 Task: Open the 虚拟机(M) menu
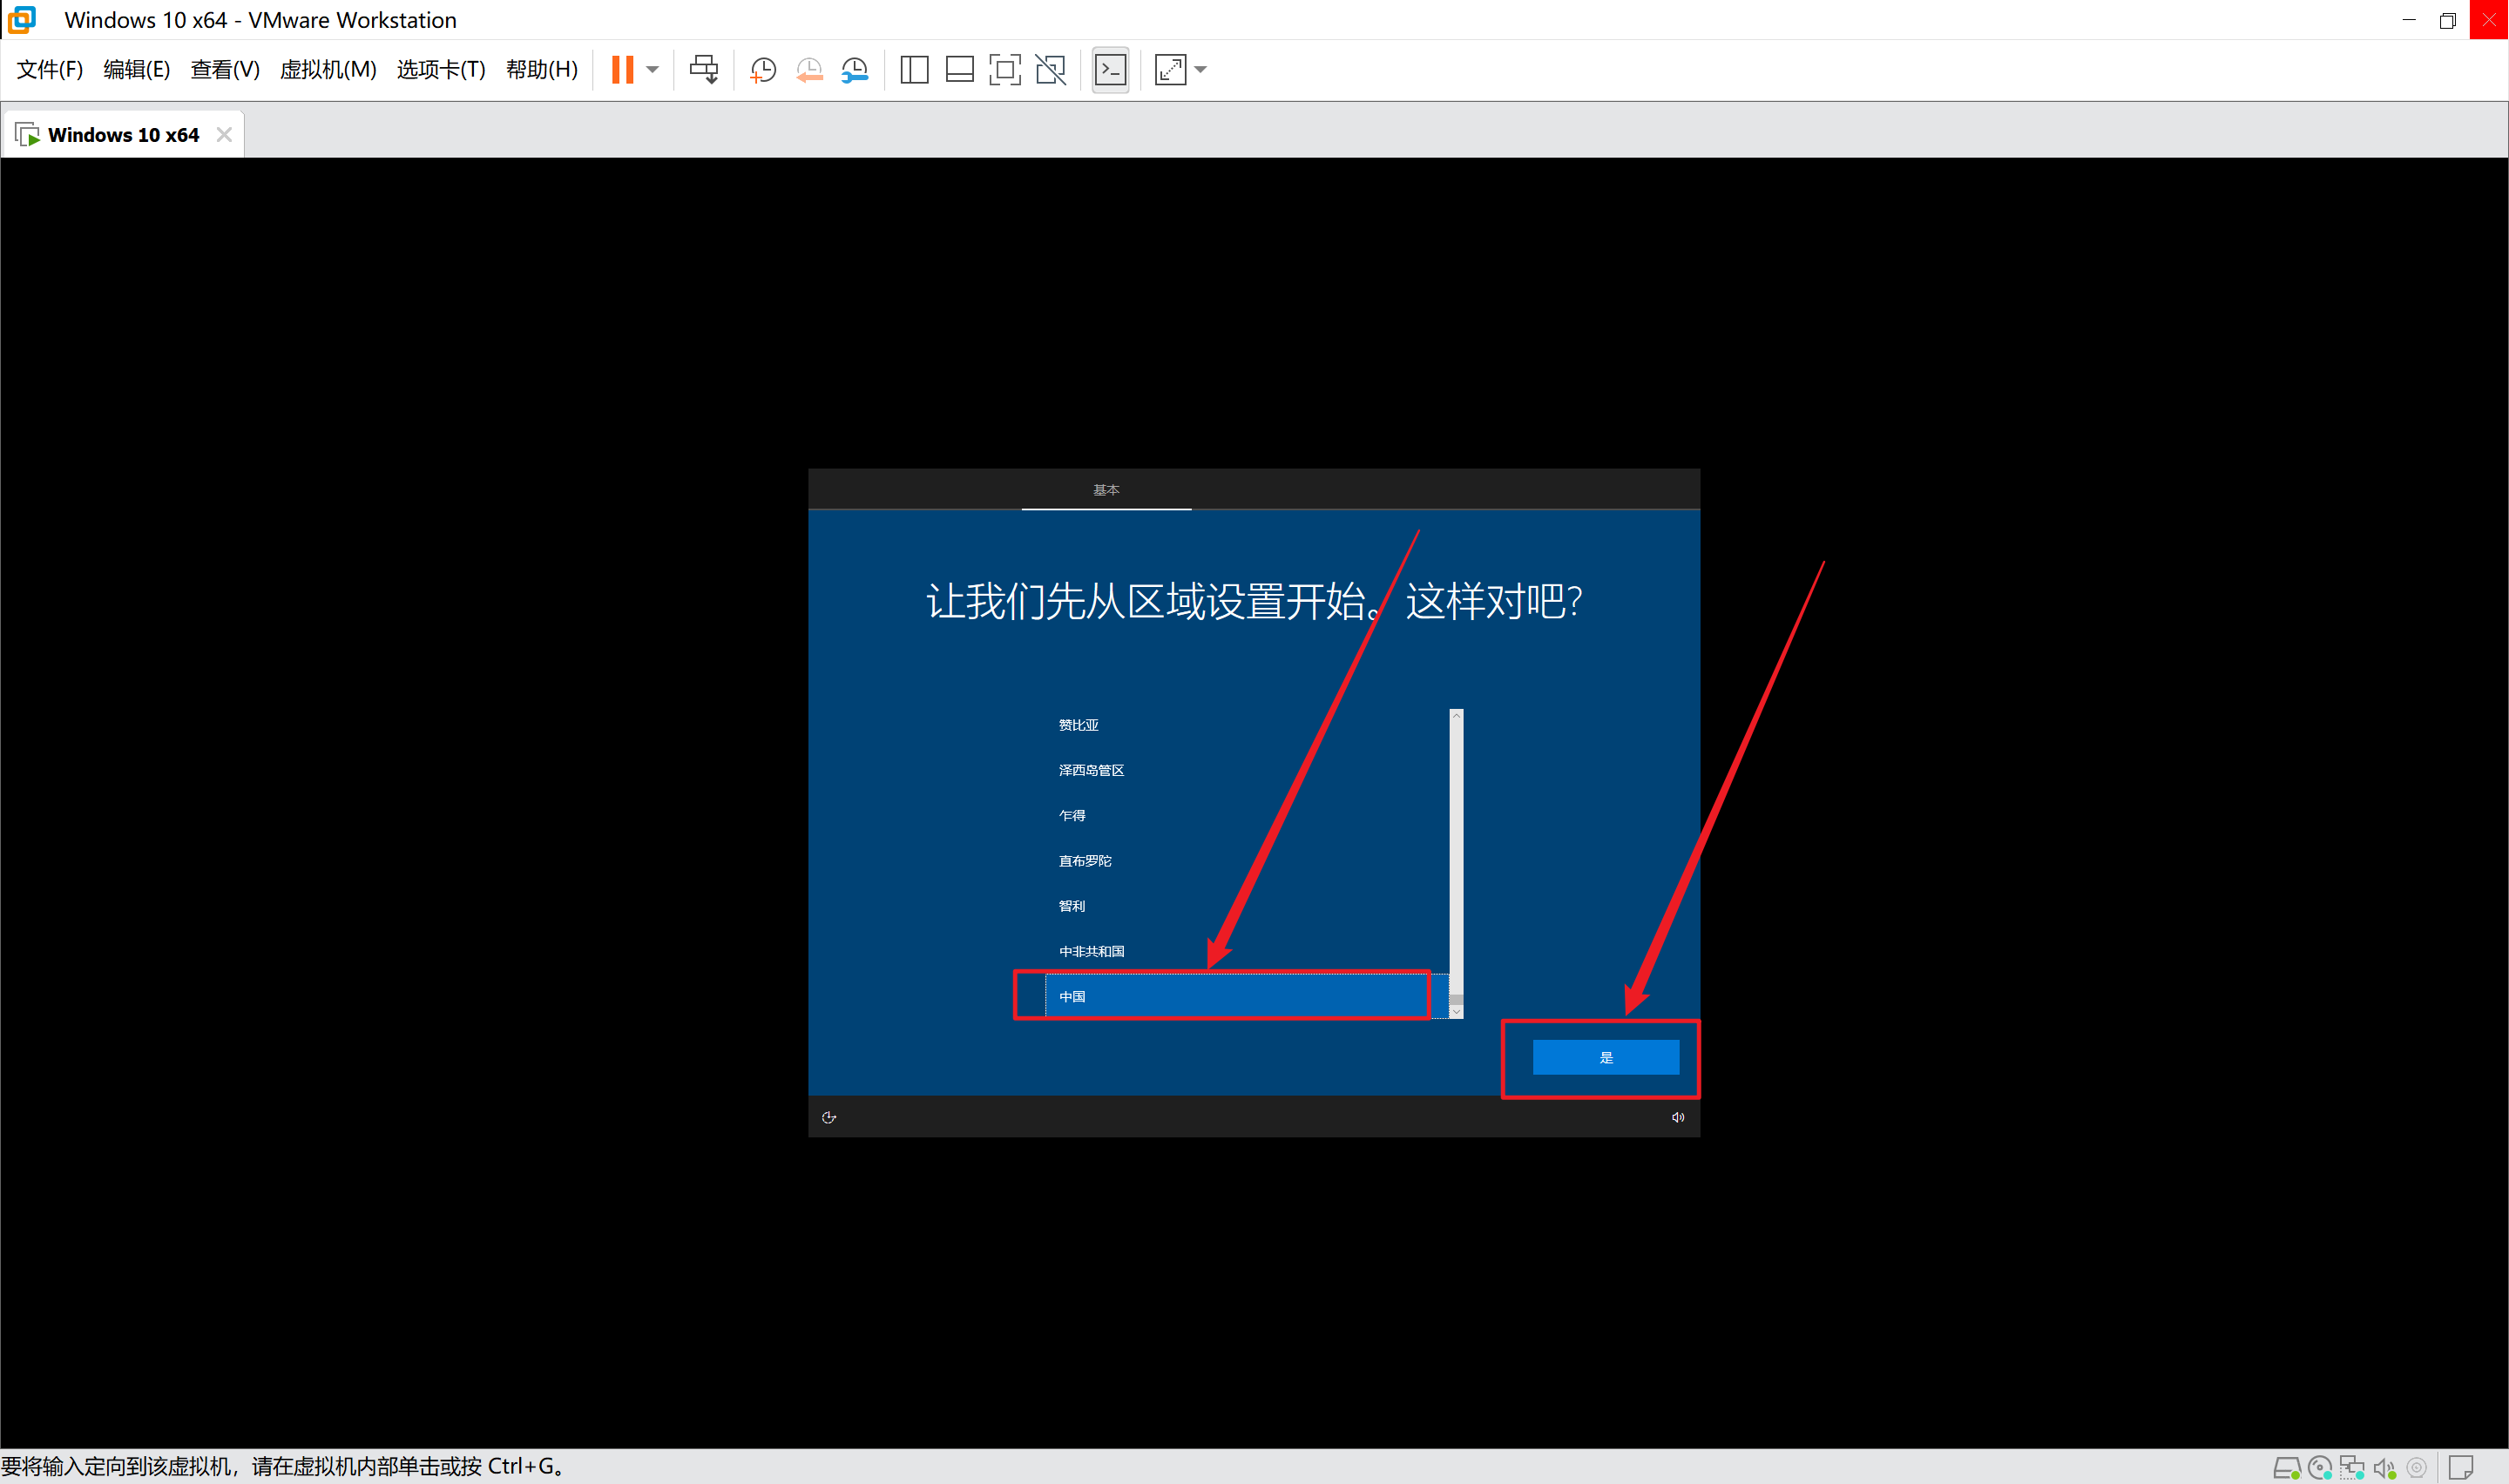pos(327,69)
